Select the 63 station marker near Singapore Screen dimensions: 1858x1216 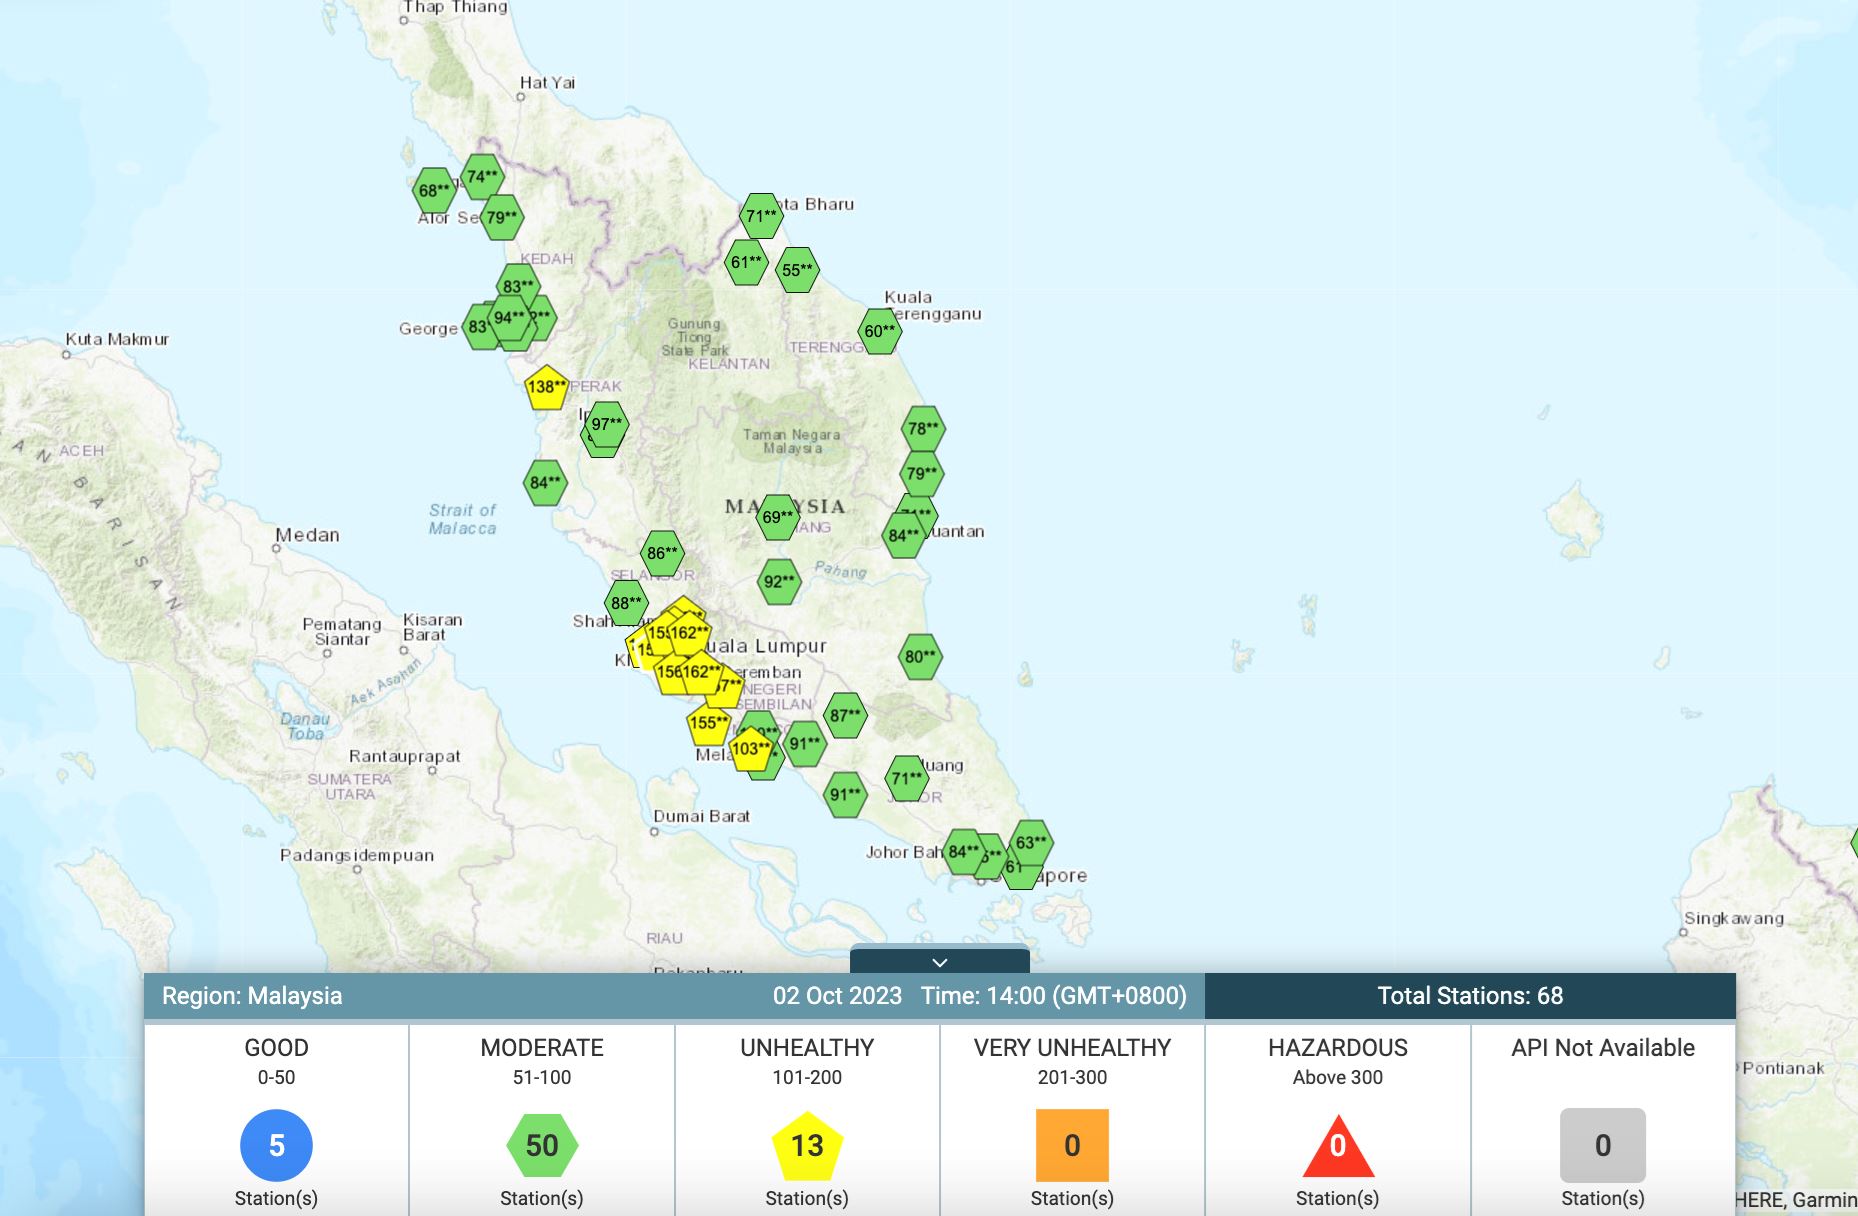1031,842
